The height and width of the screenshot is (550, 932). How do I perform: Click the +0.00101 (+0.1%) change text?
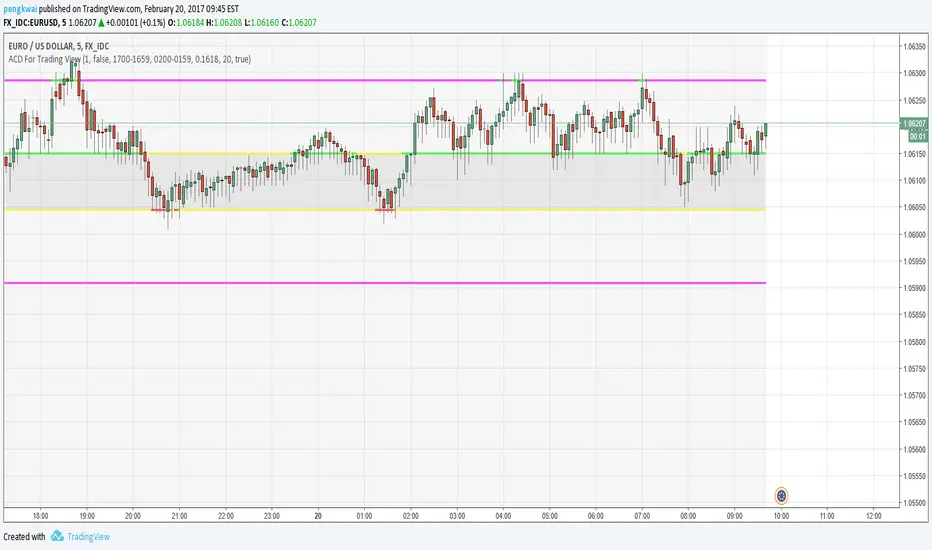coord(136,23)
